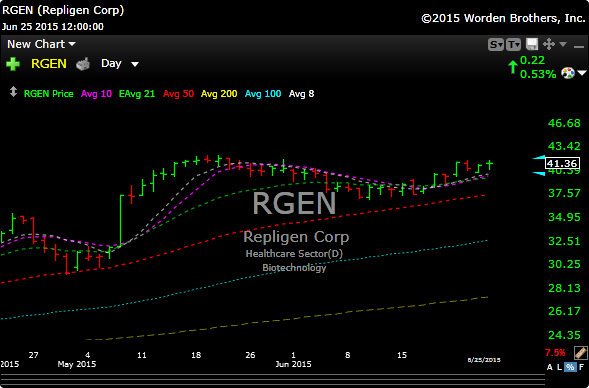Click the 0.22 net change value
Image resolution: width=589 pixels, height=388 pixels.
click(x=532, y=60)
